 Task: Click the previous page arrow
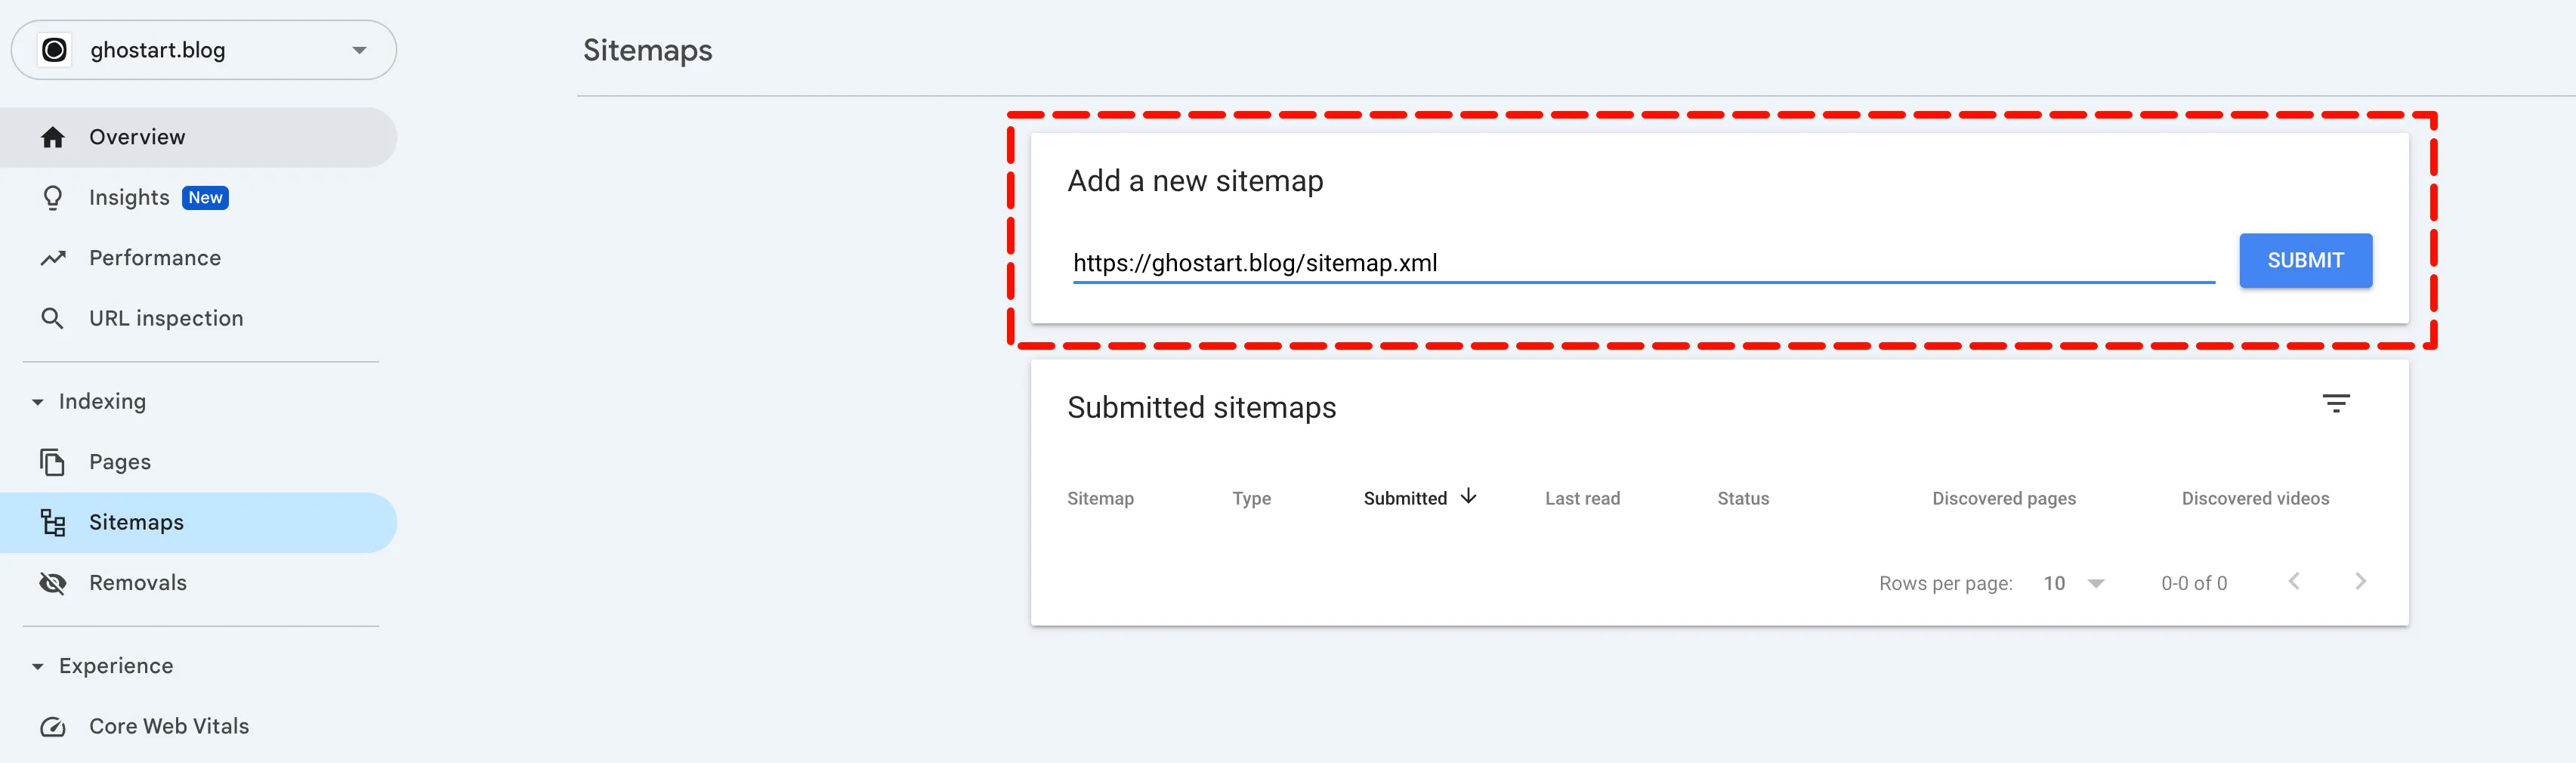[x=2295, y=581]
